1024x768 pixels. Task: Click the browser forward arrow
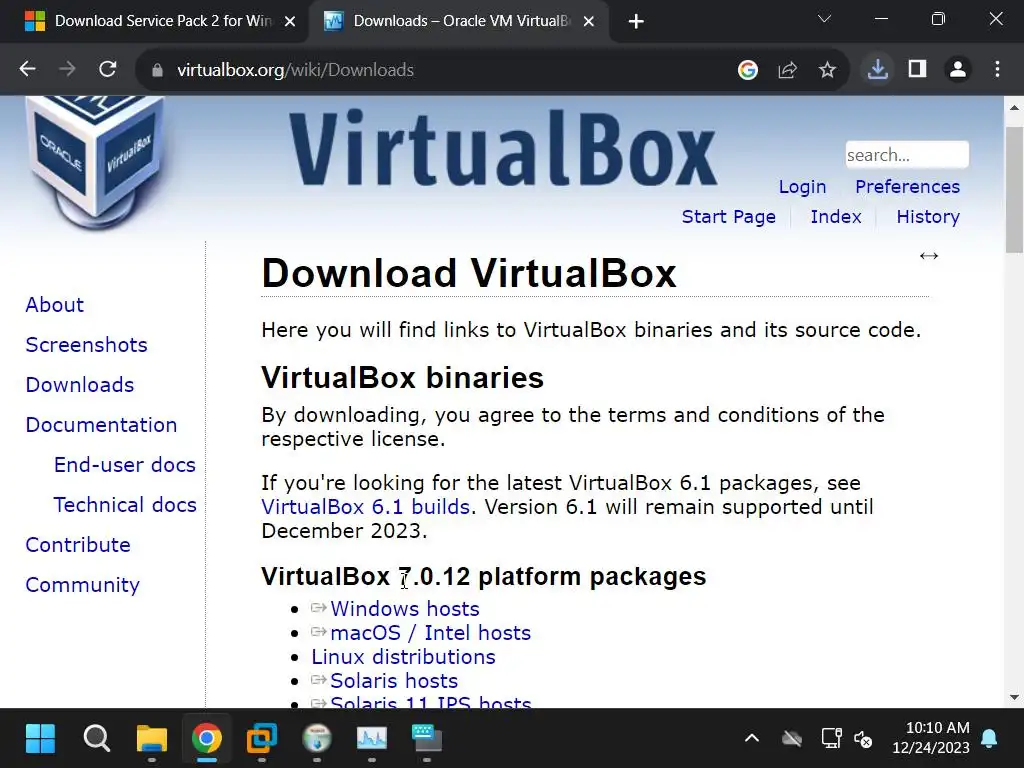click(67, 69)
